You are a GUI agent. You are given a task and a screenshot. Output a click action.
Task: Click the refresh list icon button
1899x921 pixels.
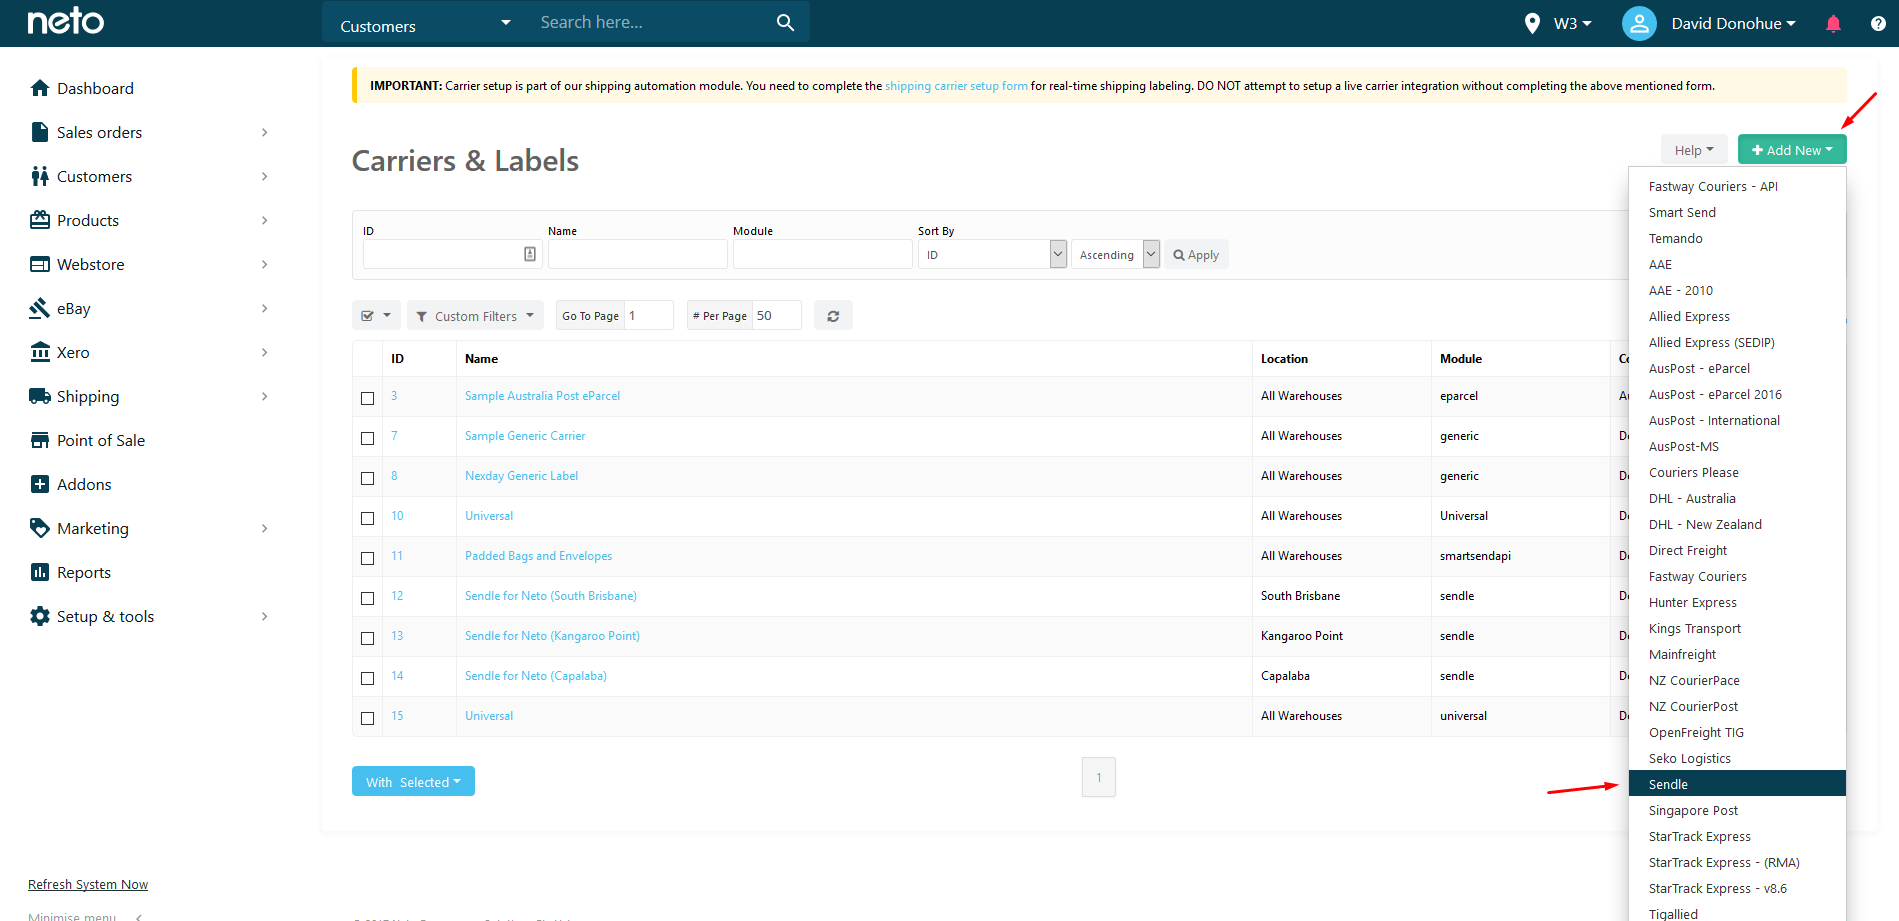833,316
